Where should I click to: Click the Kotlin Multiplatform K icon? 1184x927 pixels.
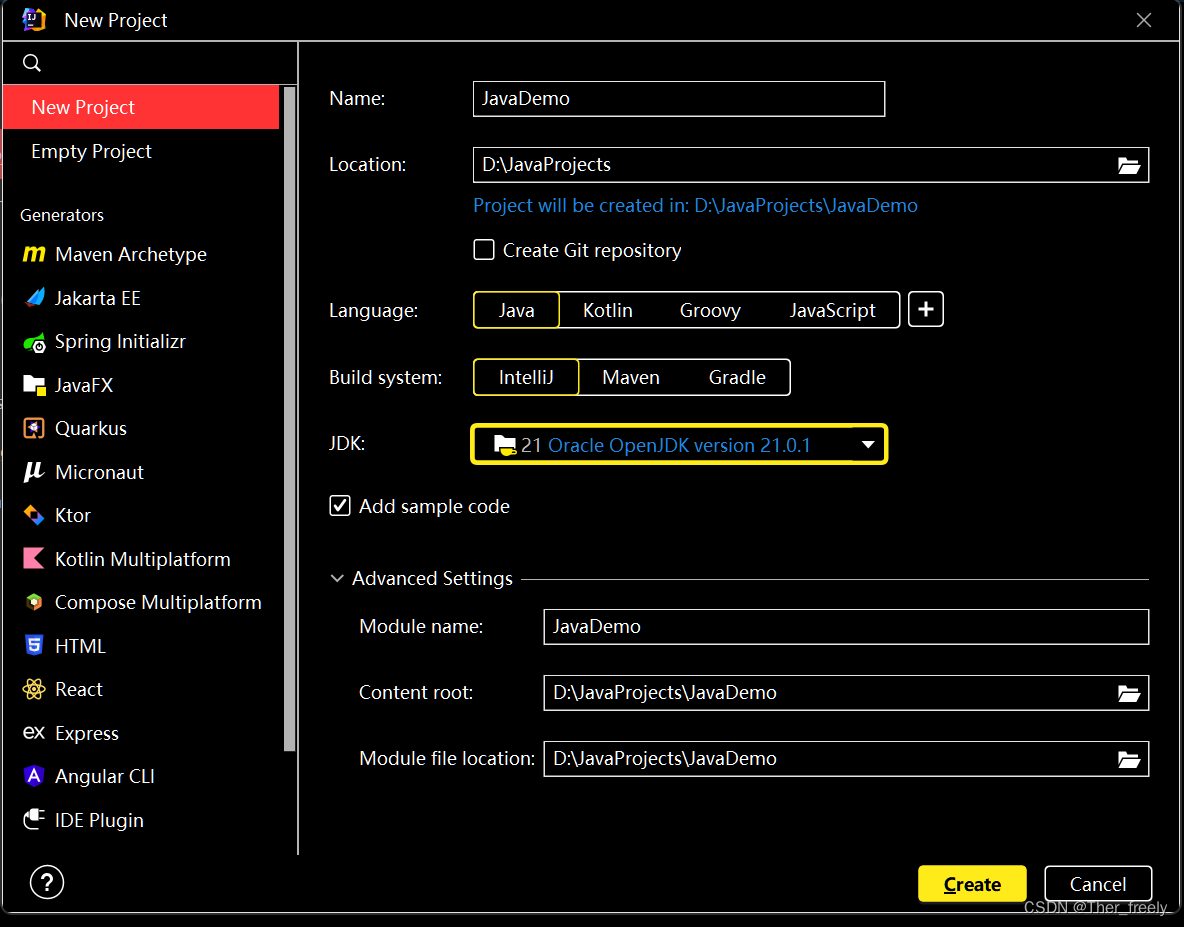[34, 559]
